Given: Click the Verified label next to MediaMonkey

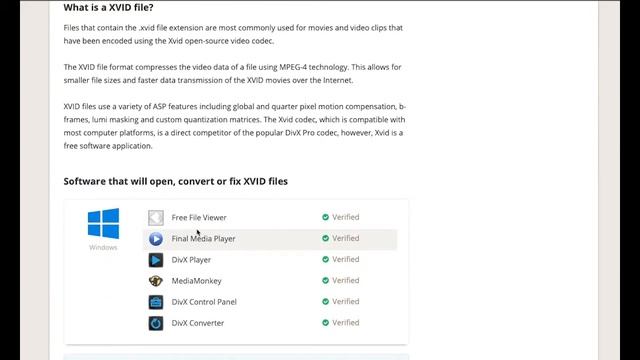Looking at the screenshot, I should point(346,280).
